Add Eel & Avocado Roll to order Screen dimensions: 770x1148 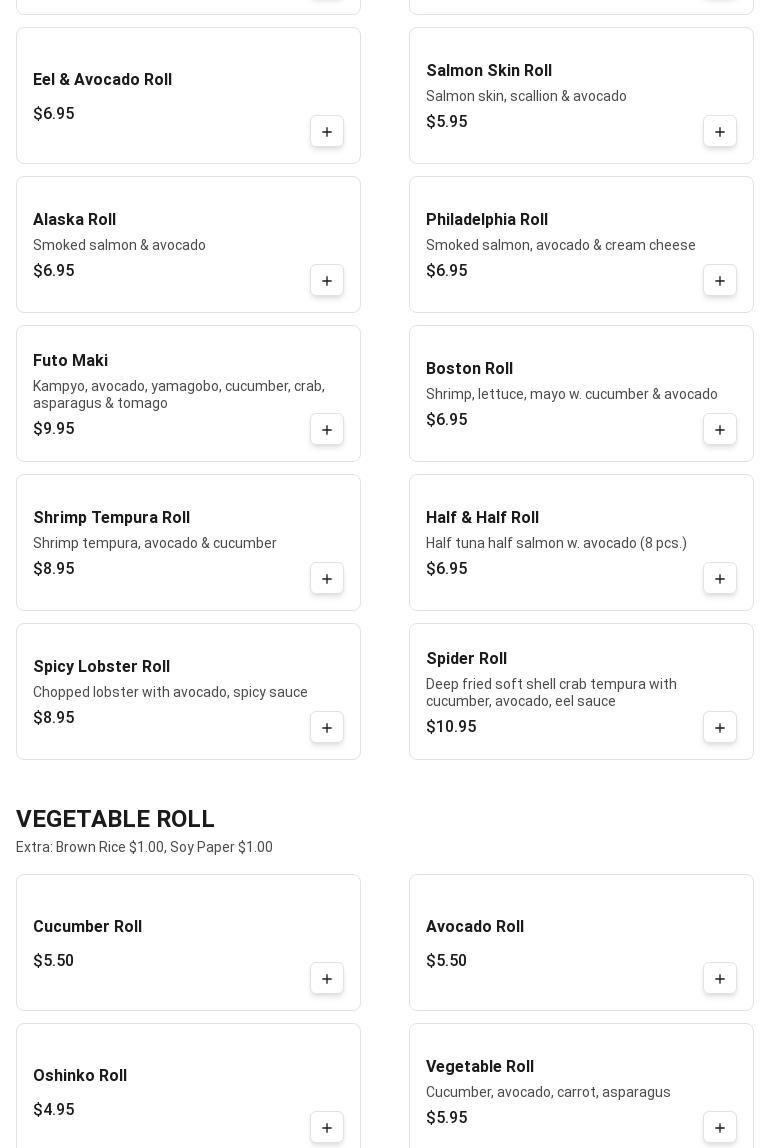[327, 132]
